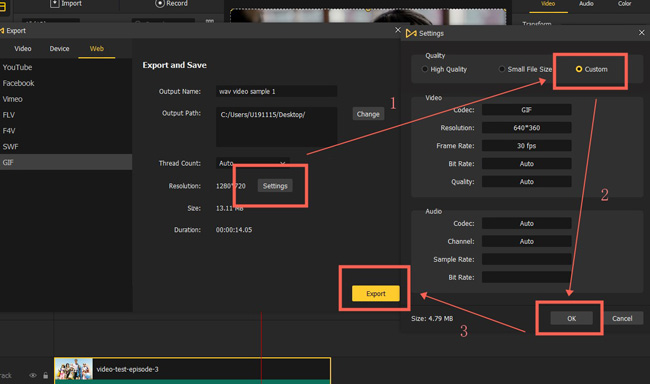Toggle the track lock icon
The height and width of the screenshot is (384, 650).
point(46,375)
